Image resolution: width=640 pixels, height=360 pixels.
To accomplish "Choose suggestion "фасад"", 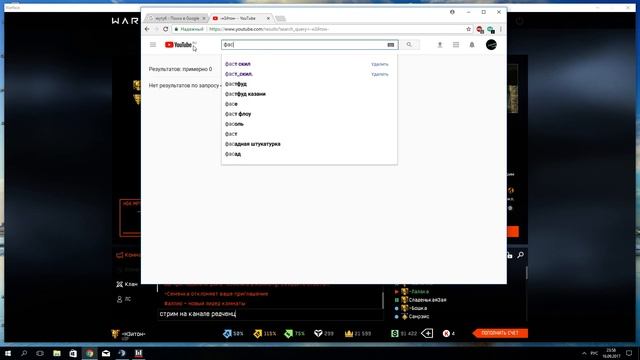I will click(233, 154).
